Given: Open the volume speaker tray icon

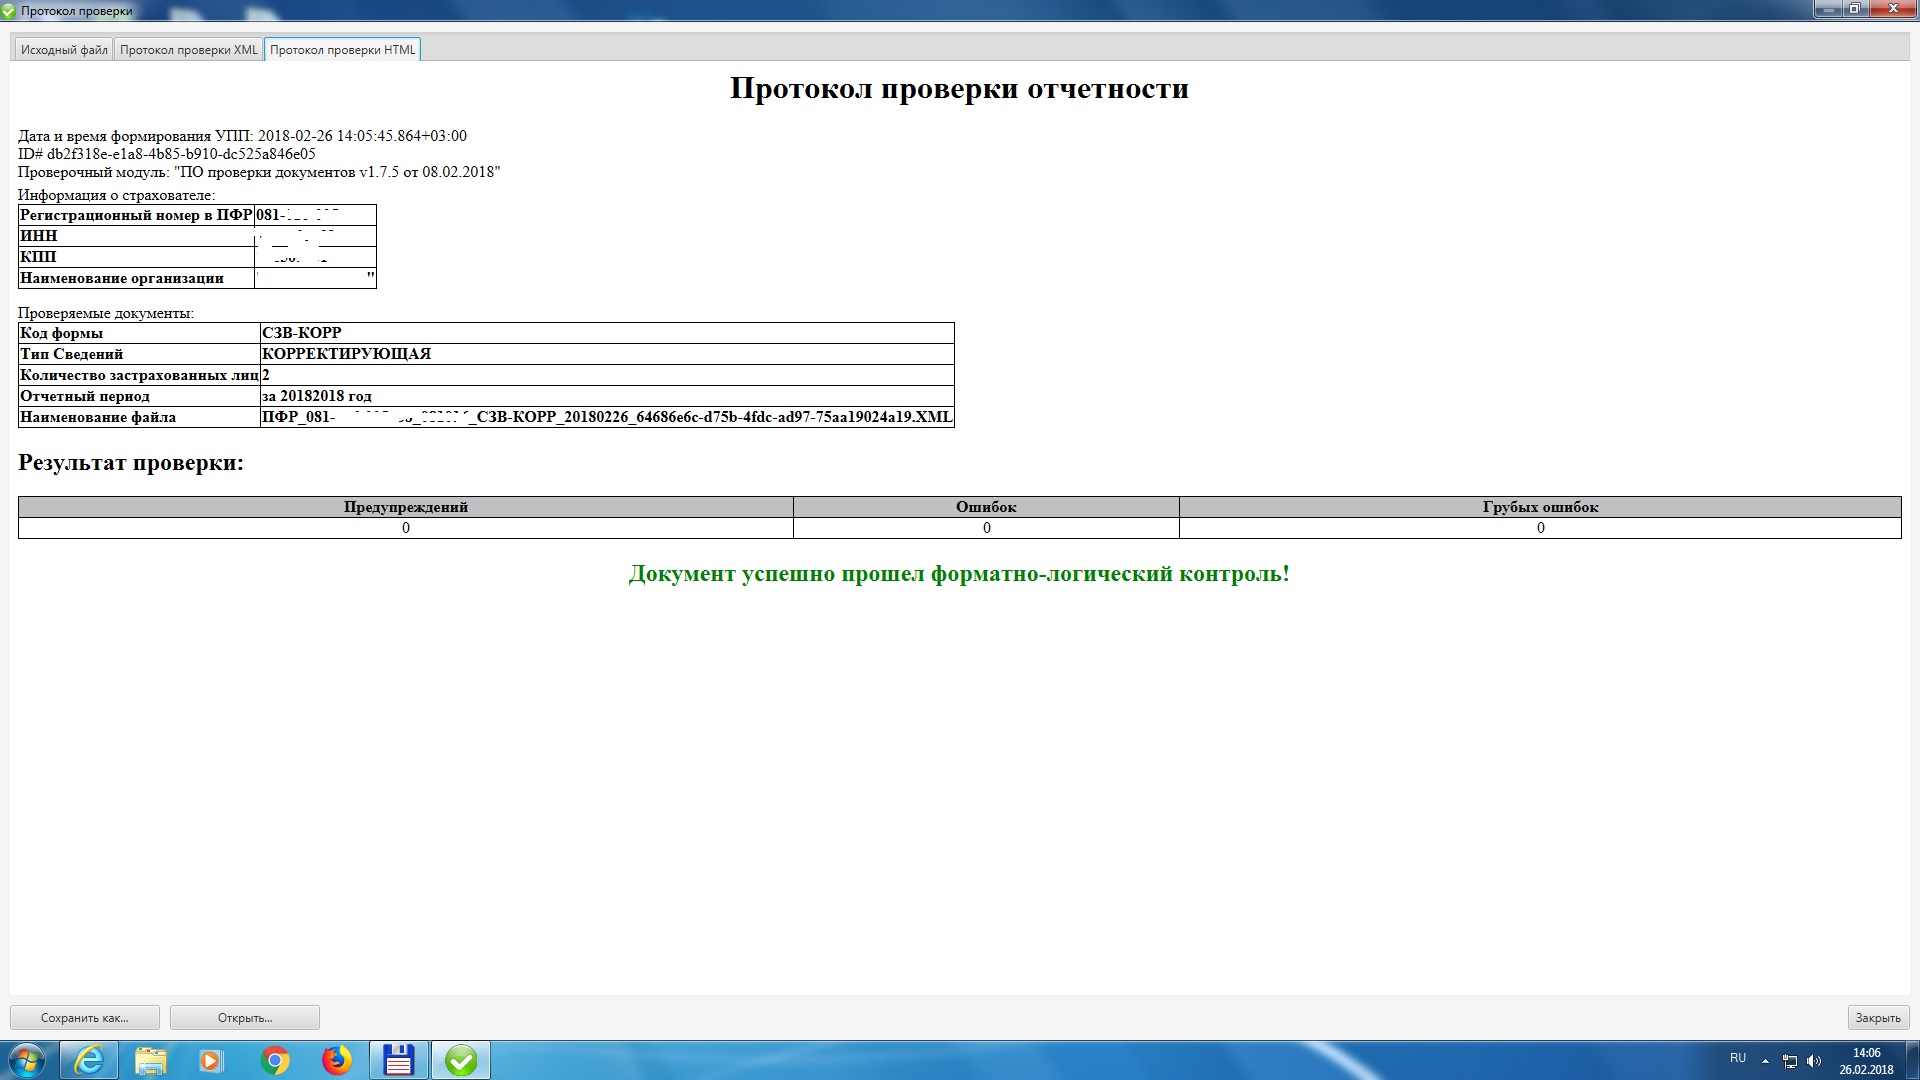Looking at the screenshot, I should click(x=1814, y=1061).
